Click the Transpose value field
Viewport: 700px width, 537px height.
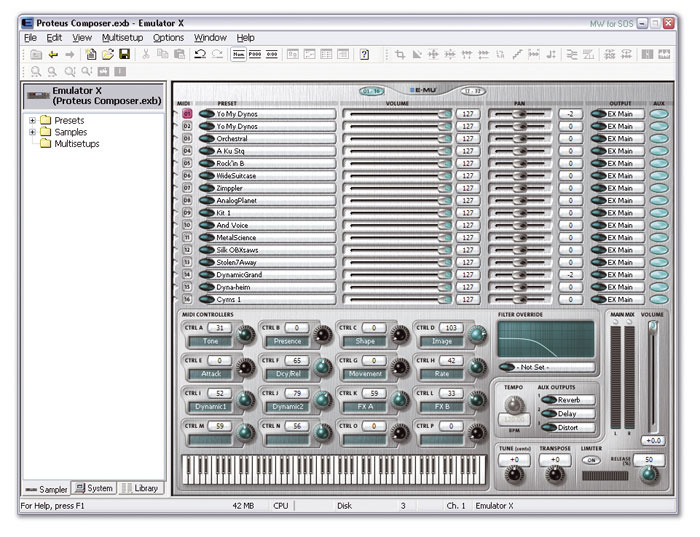click(x=554, y=460)
